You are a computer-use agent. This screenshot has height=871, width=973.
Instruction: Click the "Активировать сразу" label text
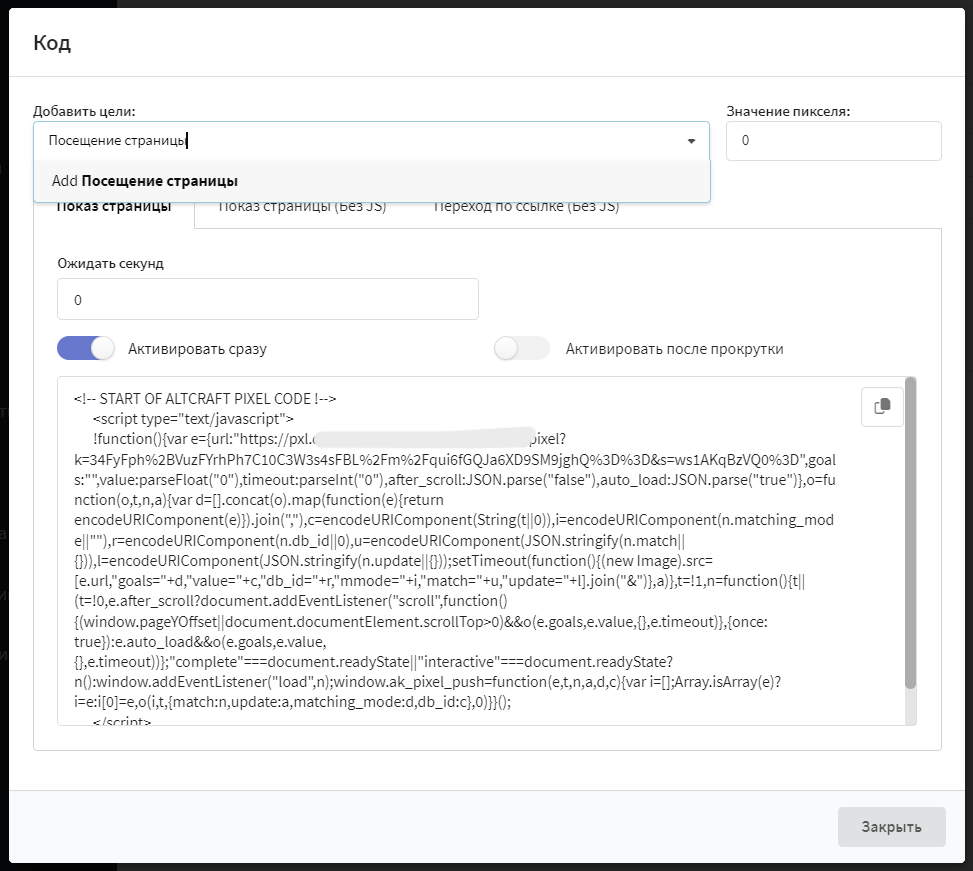[197, 349]
